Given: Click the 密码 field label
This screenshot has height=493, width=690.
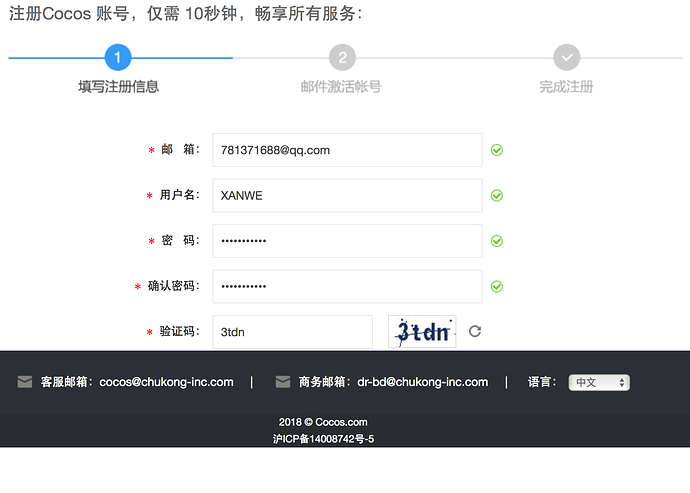Looking at the screenshot, I should point(180,240).
